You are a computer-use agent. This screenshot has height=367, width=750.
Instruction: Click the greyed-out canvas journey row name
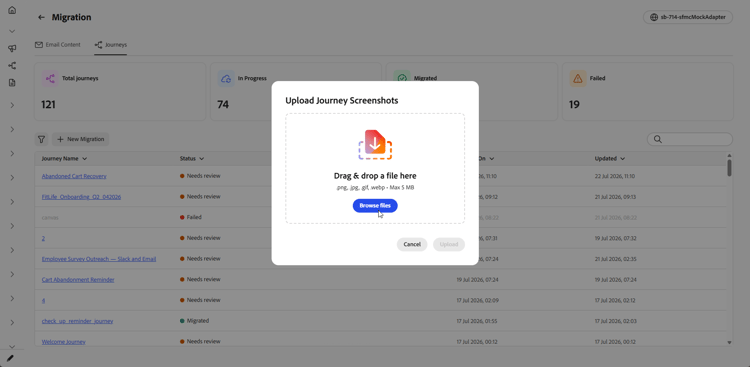point(50,217)
